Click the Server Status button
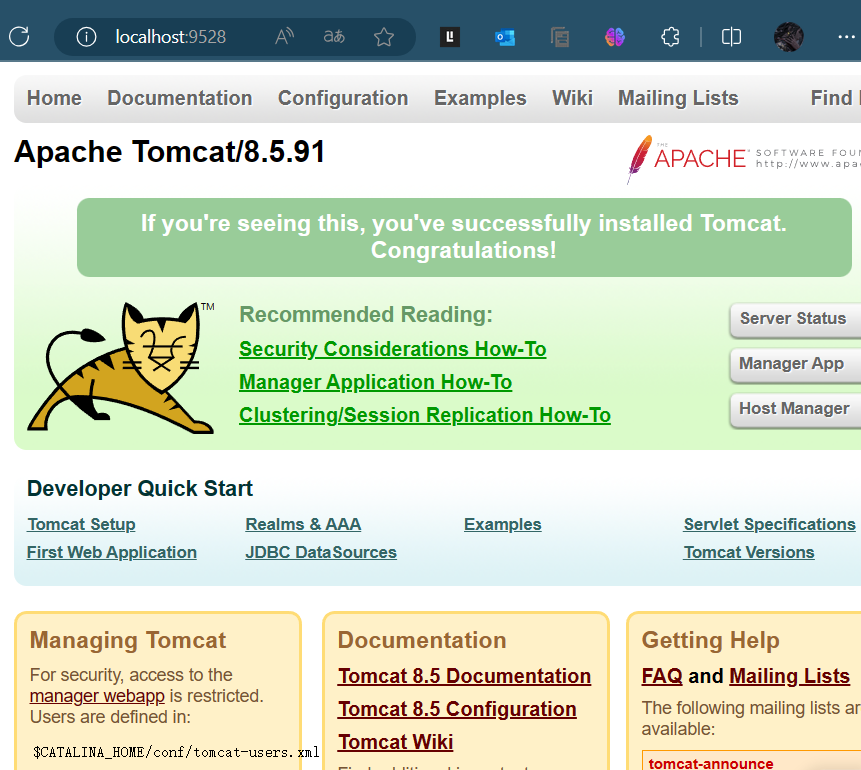The height and width of the screenshot is (770, 861). tap(795, 319)
